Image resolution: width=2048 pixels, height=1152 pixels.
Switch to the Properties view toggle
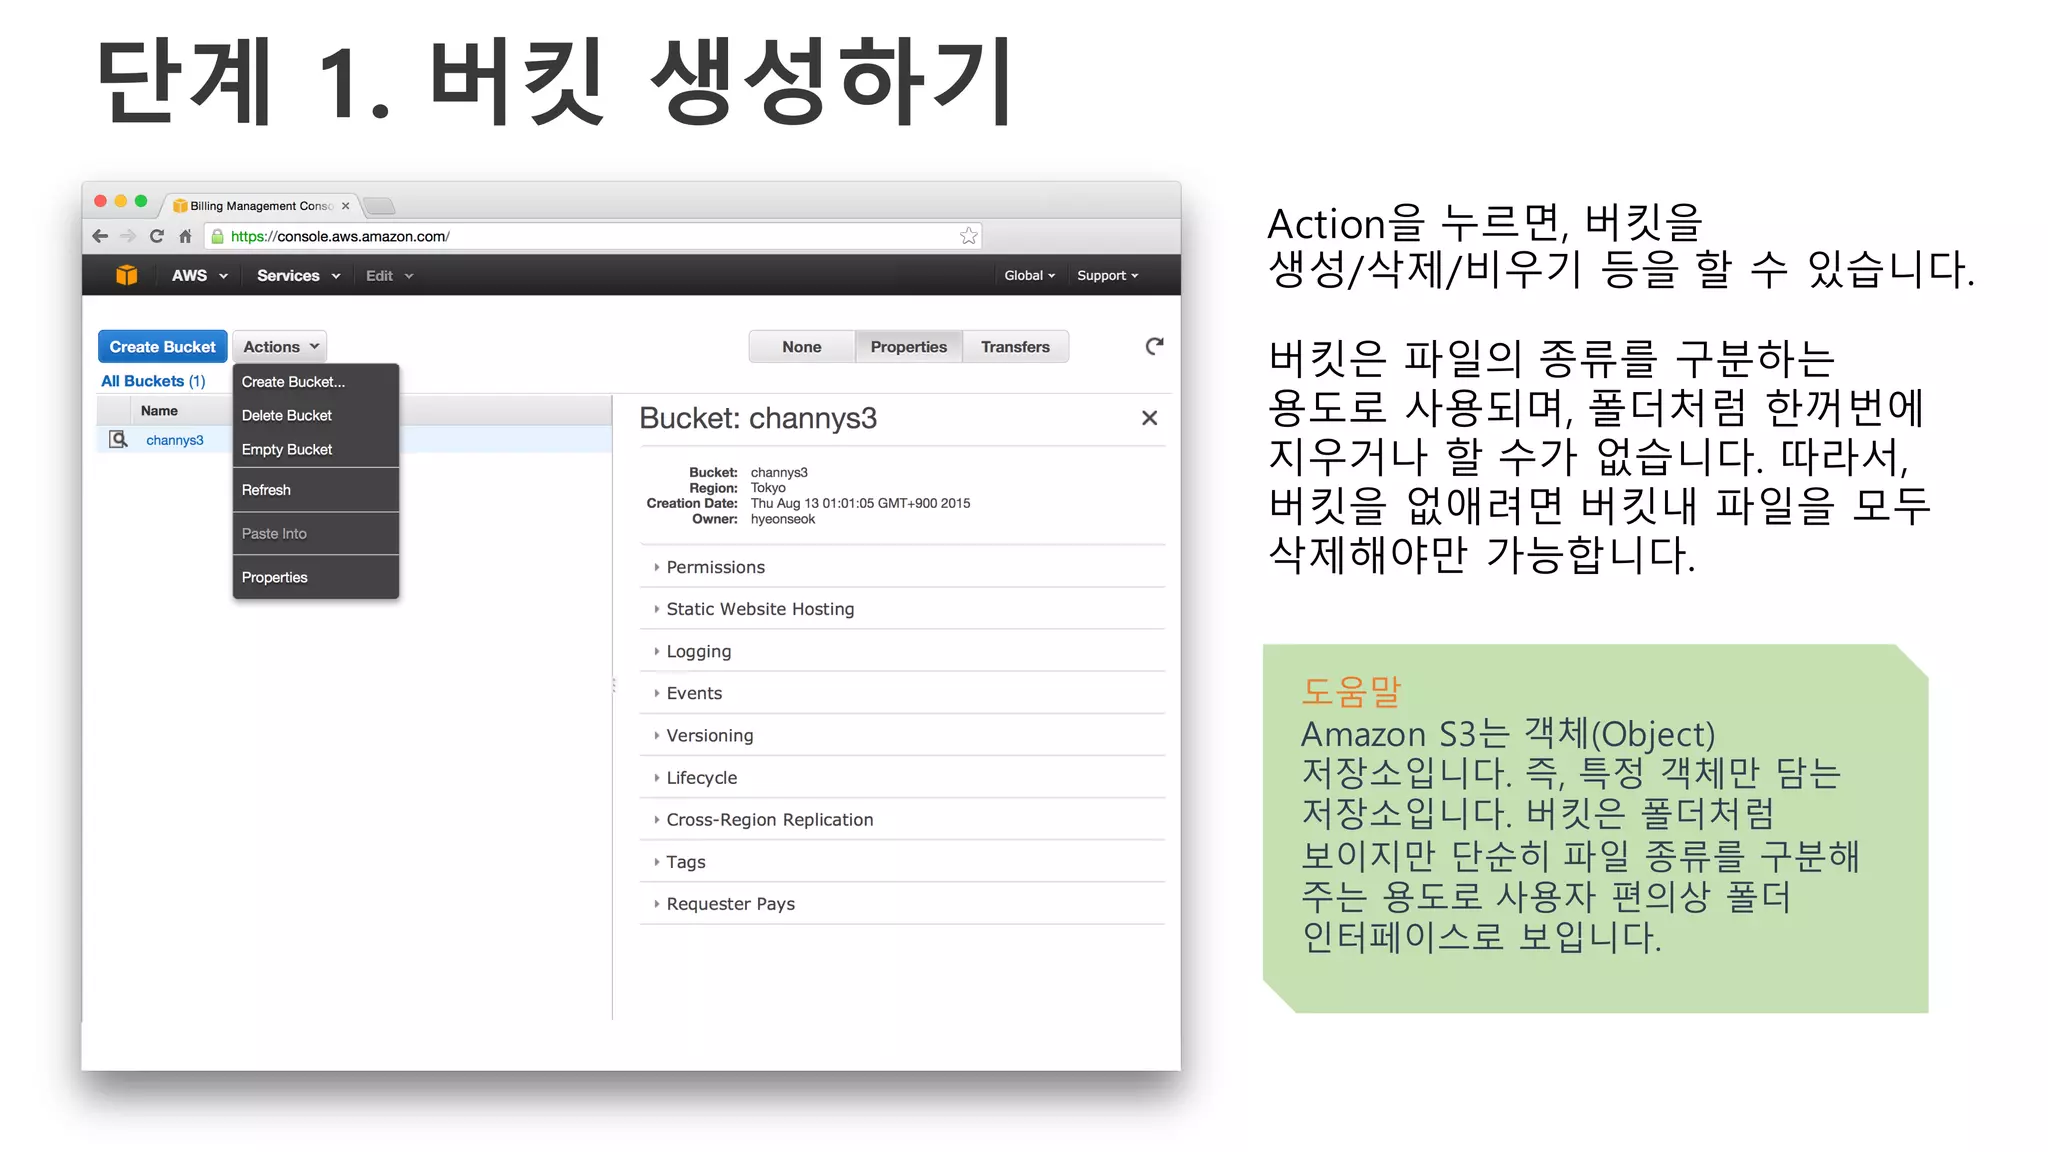point(908,347)
